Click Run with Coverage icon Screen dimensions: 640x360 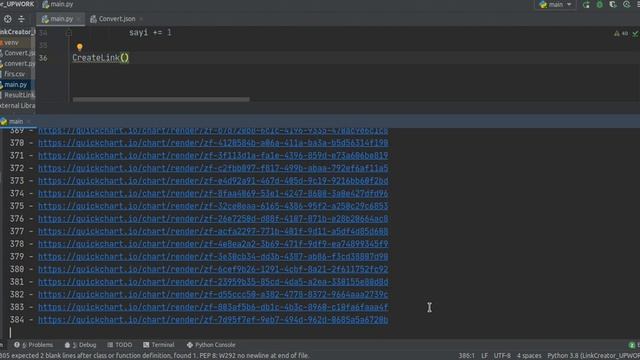coord(613,4)
